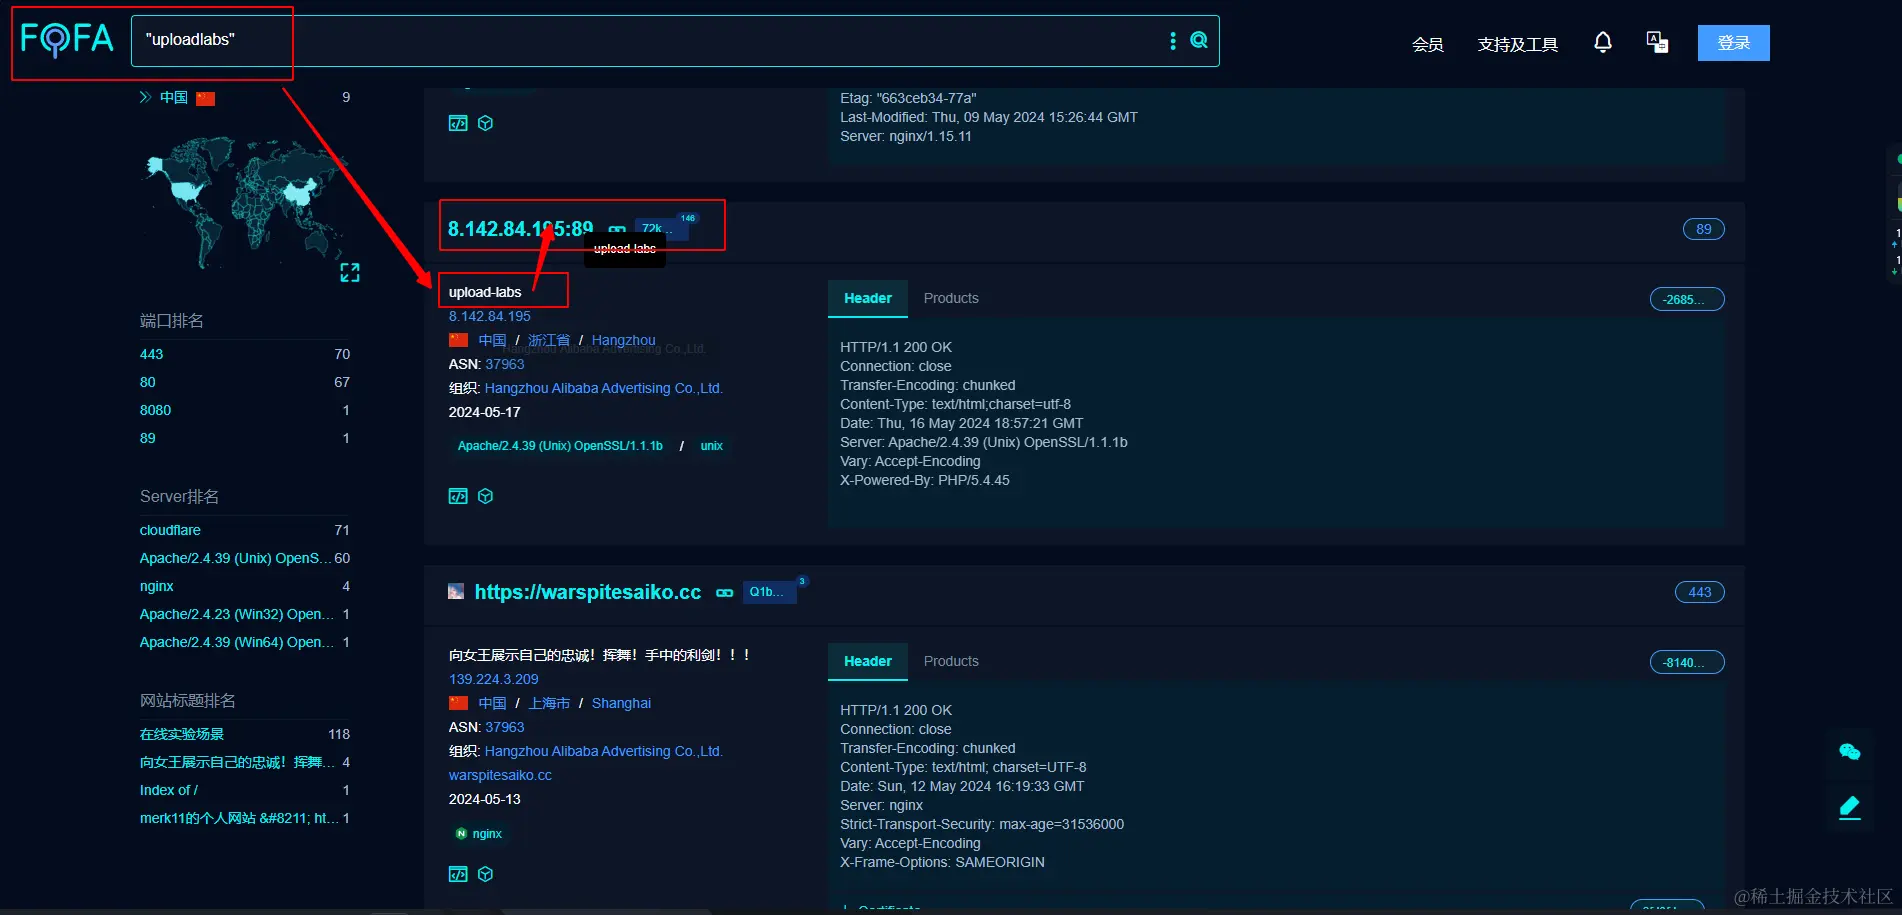
Task: Click the unix tag
Action: [x=712, y=446]
